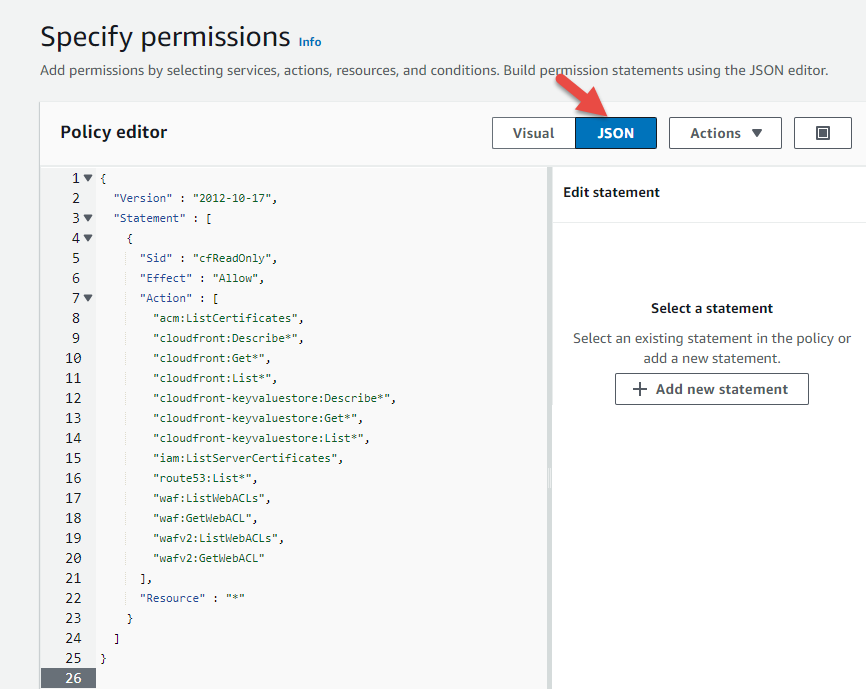Collapse the fold arrow on line 1
Viewport: 866px width, 689px height.
88,178
